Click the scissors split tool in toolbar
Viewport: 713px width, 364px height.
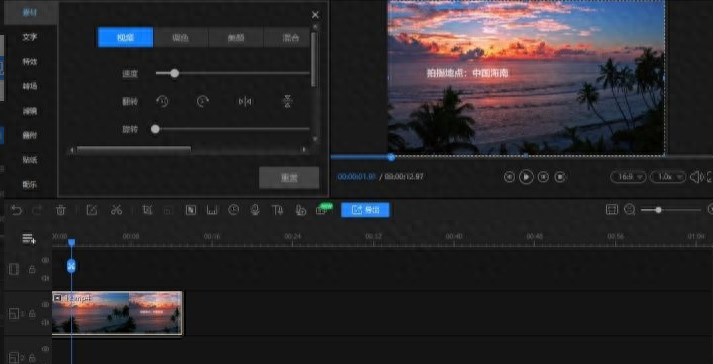(116, 210)
